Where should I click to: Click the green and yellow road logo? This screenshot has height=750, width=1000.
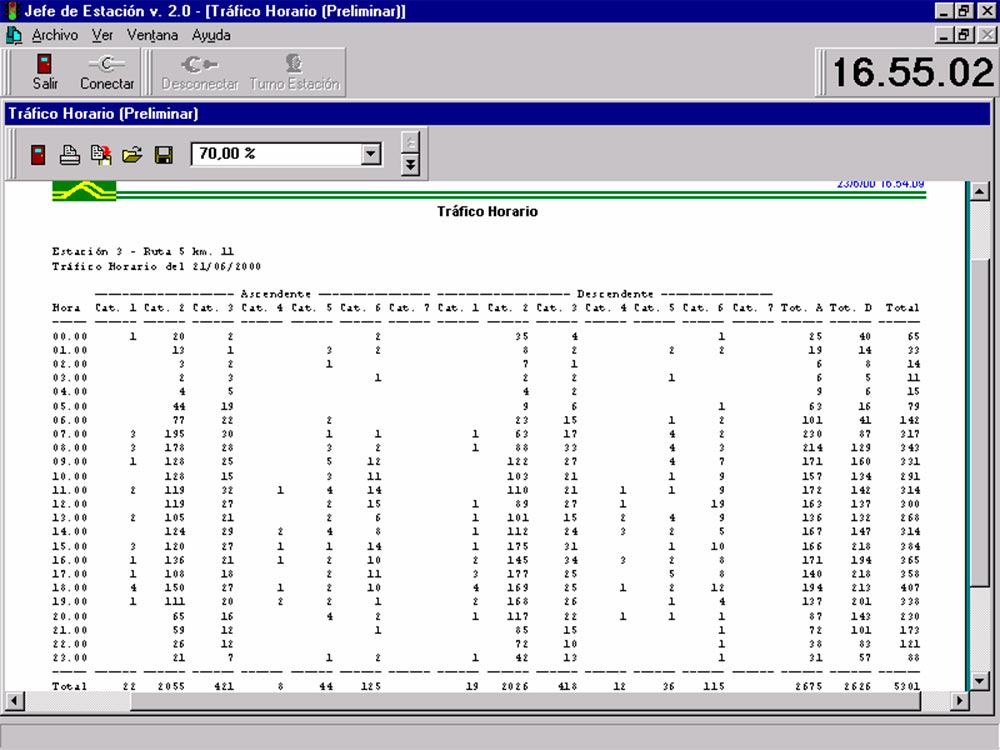(84, 191)
